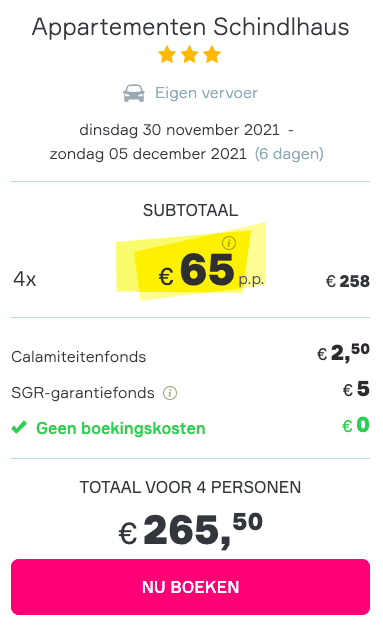This screenshot has width=383, height=627.
Task: Click the €265,50 total price
Action: click(x=191, y=531)
